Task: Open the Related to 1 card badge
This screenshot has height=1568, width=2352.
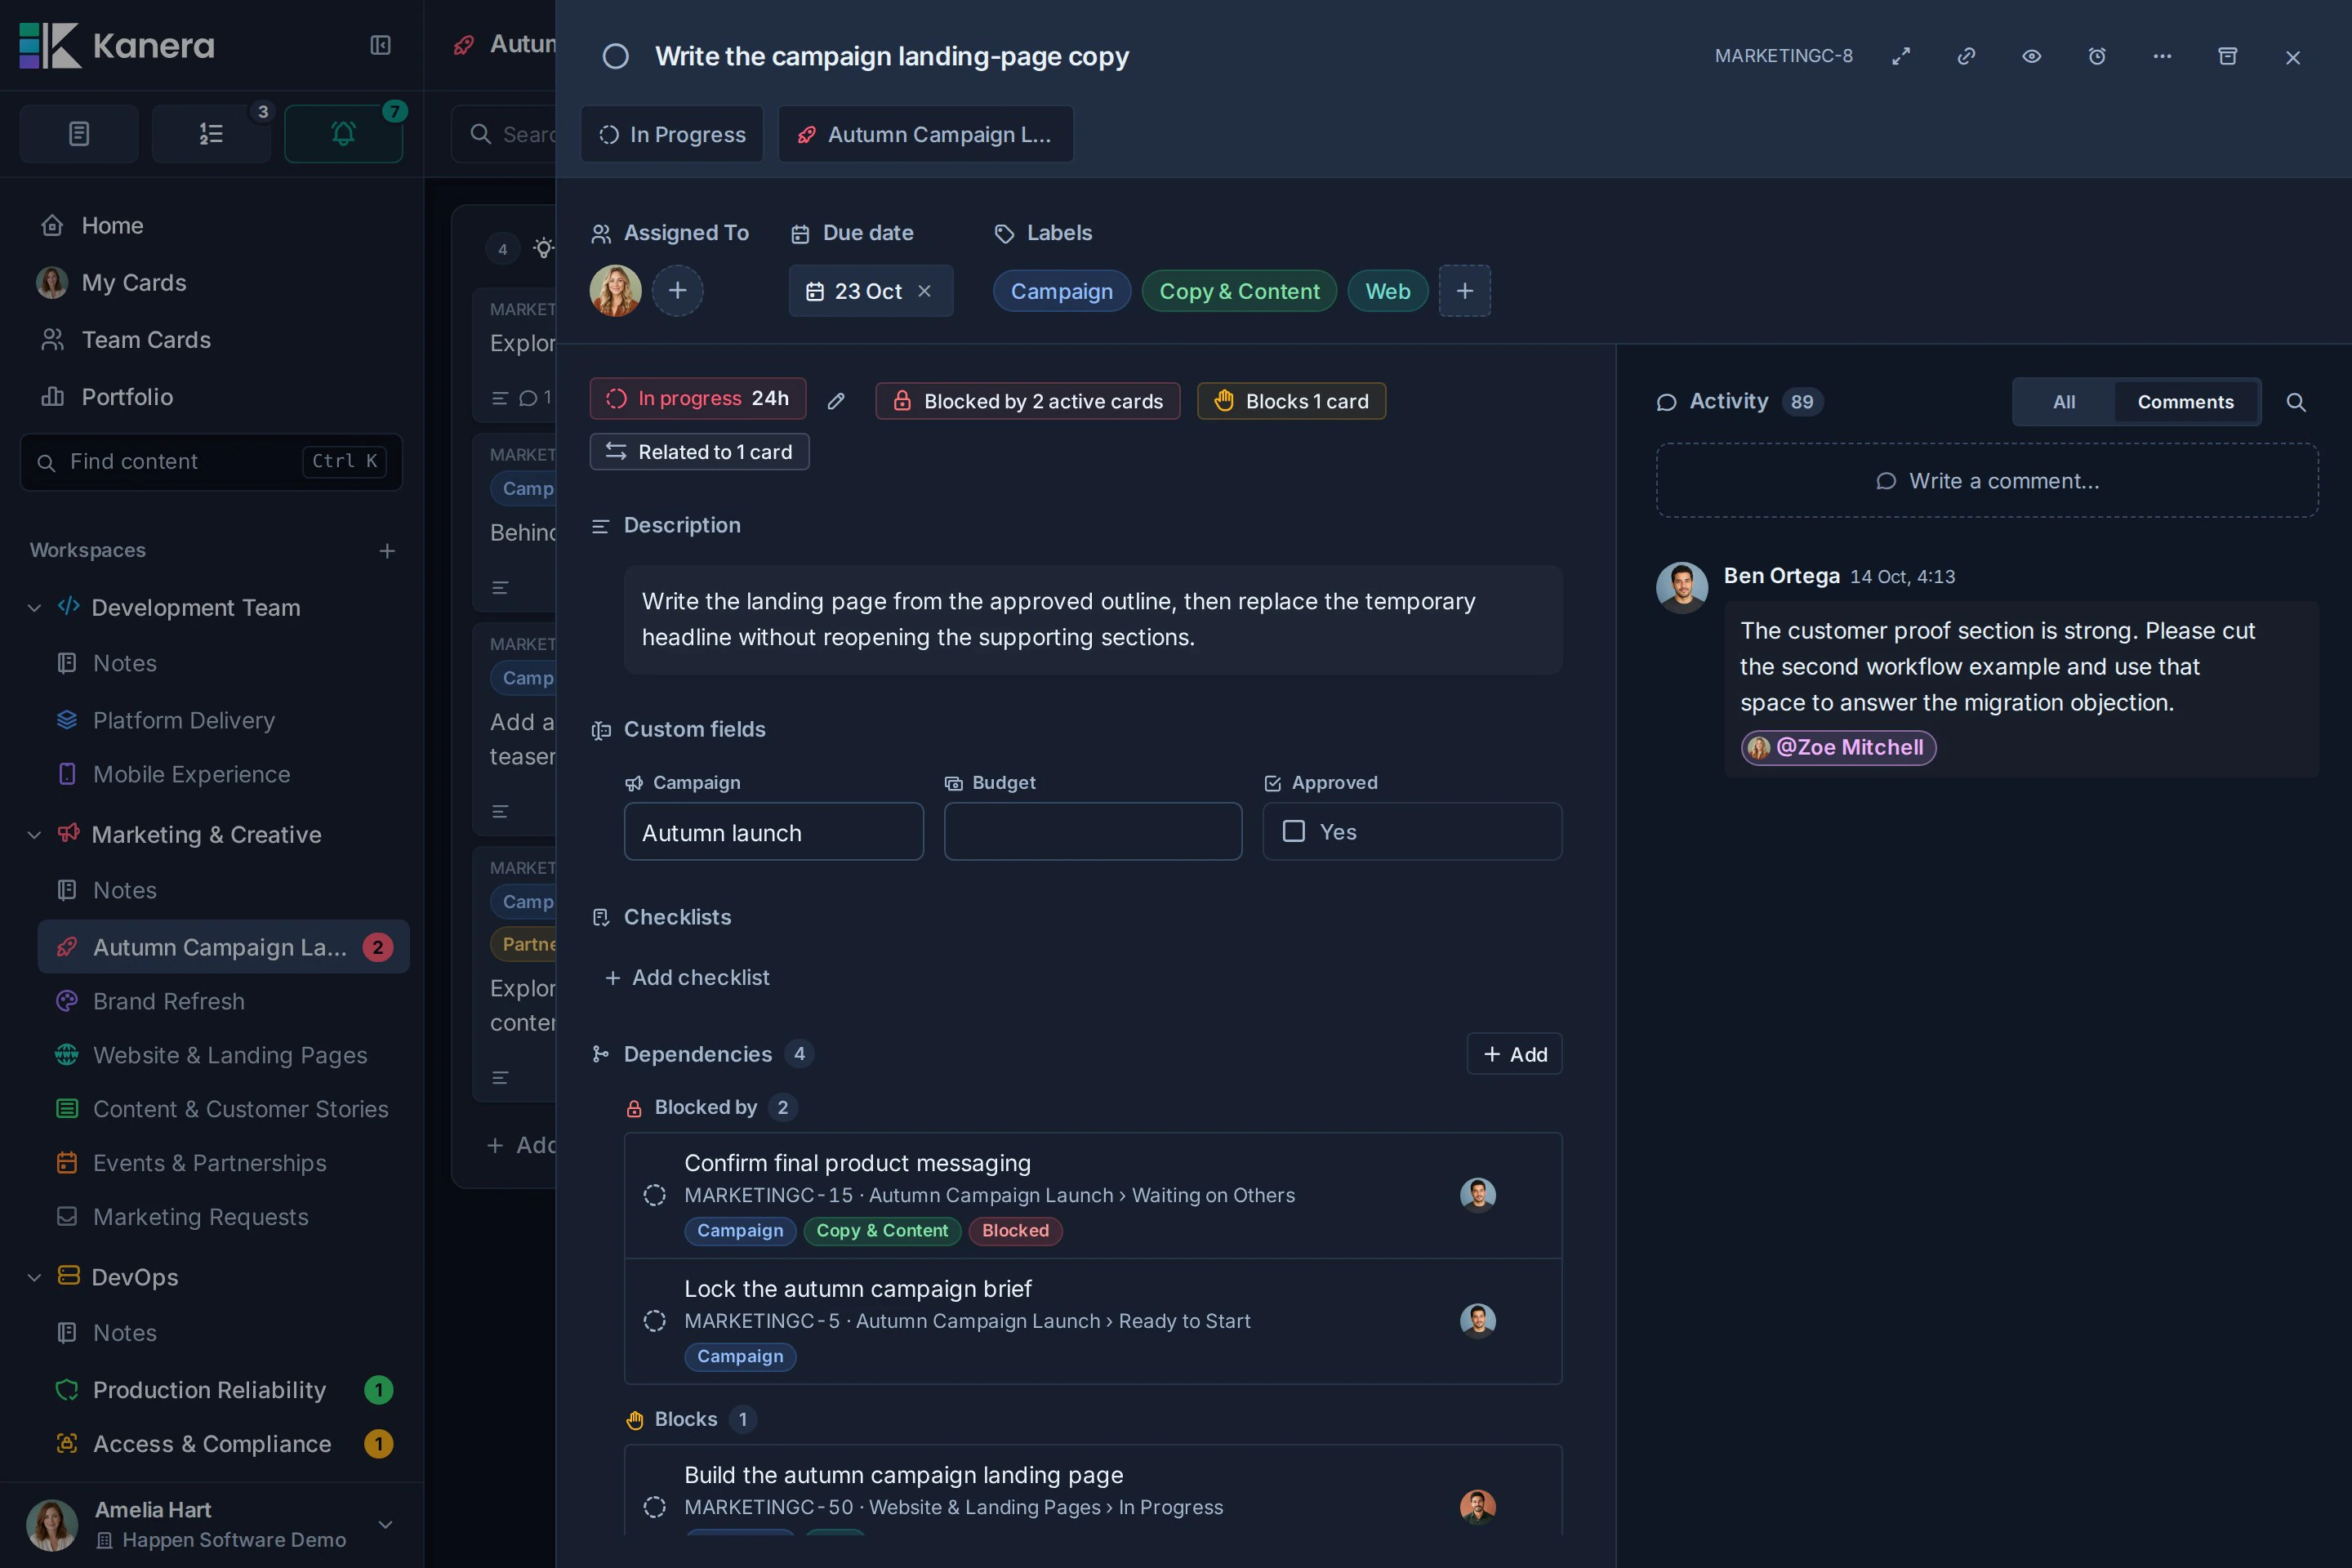Action: click(x=700, y=452)
